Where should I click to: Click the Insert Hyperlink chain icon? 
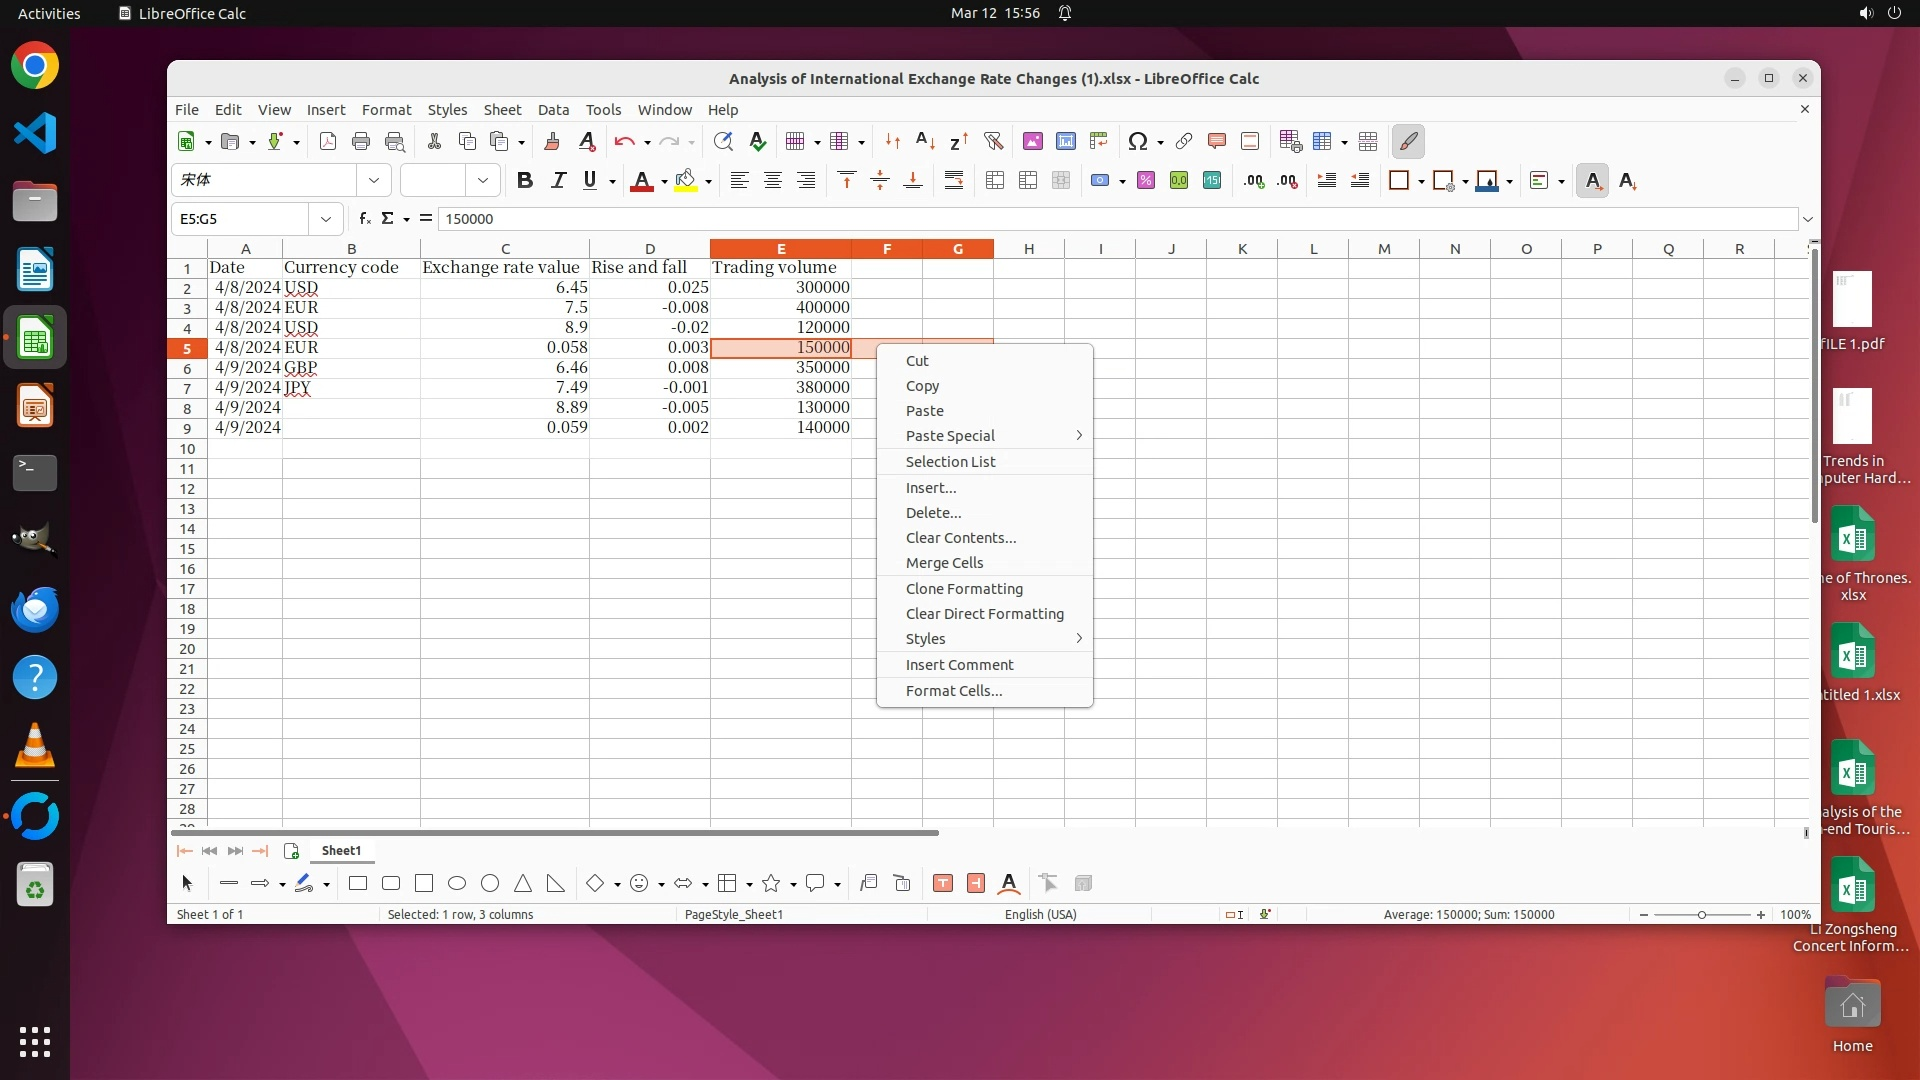[x=1184, y=141]
